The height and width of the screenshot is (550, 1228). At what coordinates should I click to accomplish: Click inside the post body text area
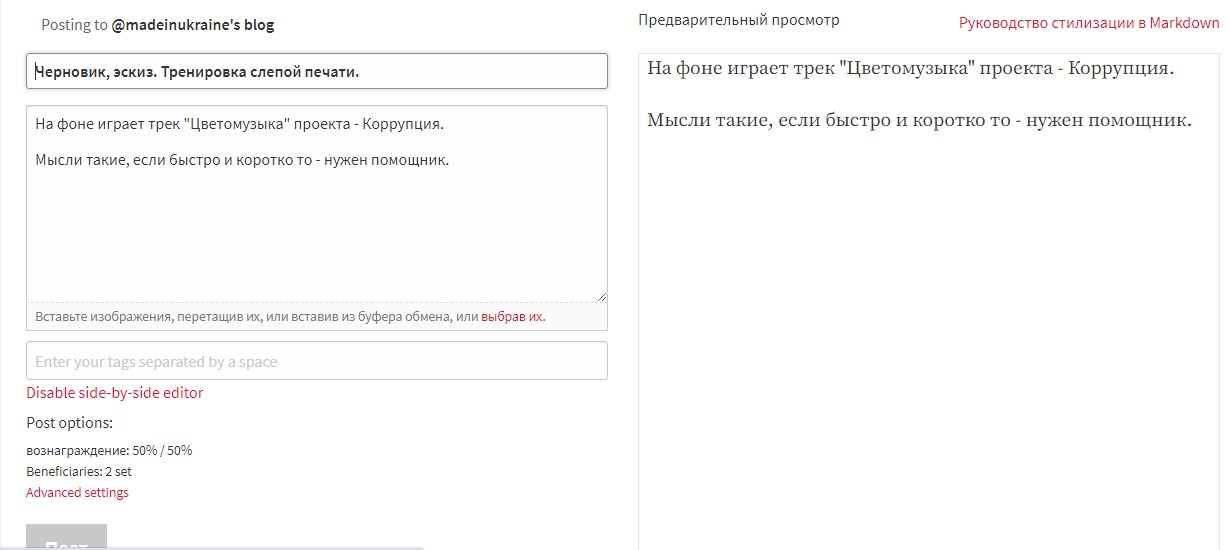point(317,203)
